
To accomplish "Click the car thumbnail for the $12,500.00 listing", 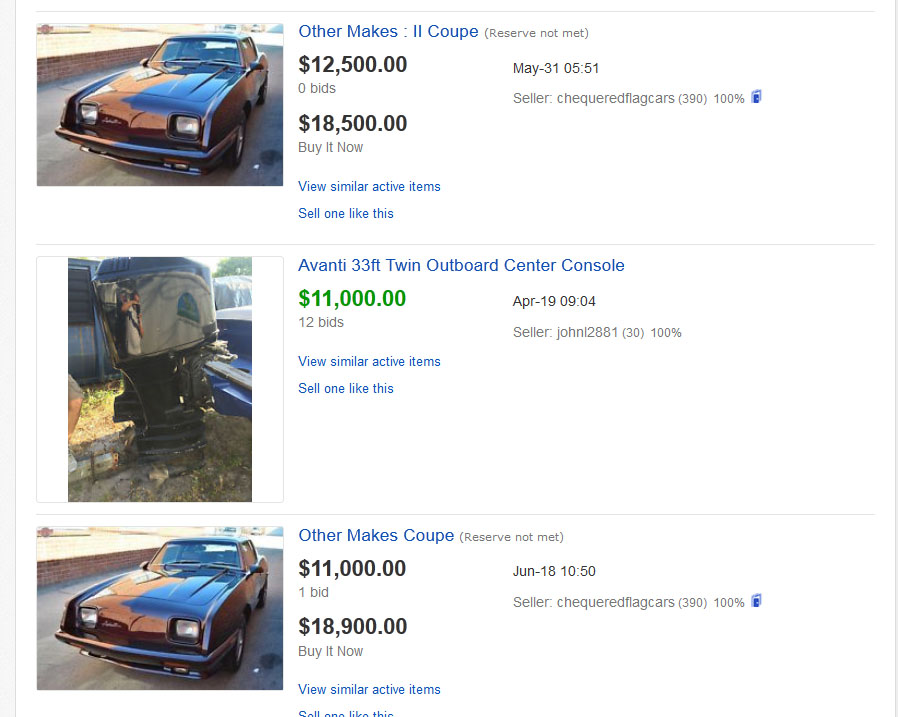I will [x=160, y=105].
